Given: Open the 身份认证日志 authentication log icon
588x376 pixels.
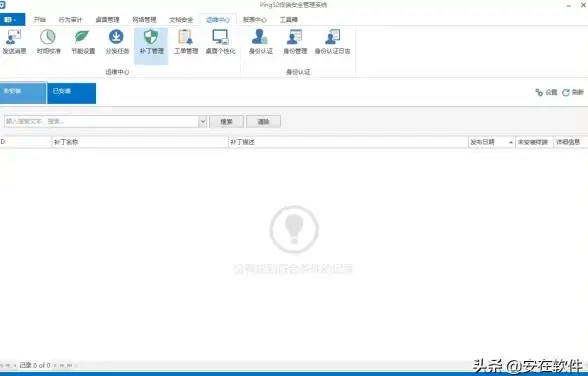Looking at the screenshot, I should [x=332, y=42].
